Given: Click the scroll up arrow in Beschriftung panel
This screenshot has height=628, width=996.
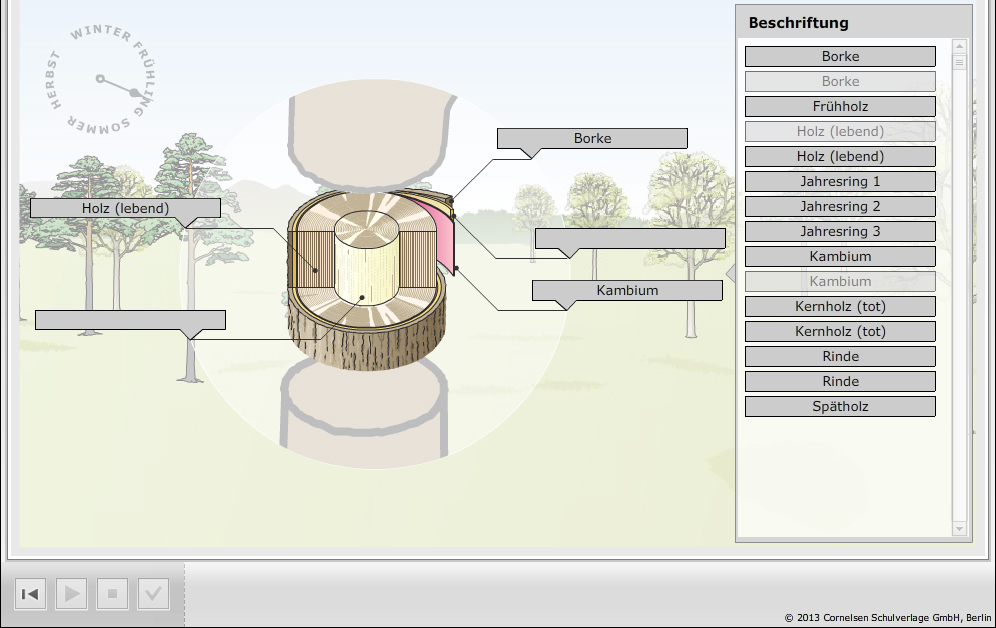Looking at the screenshot, I should 960,46.
